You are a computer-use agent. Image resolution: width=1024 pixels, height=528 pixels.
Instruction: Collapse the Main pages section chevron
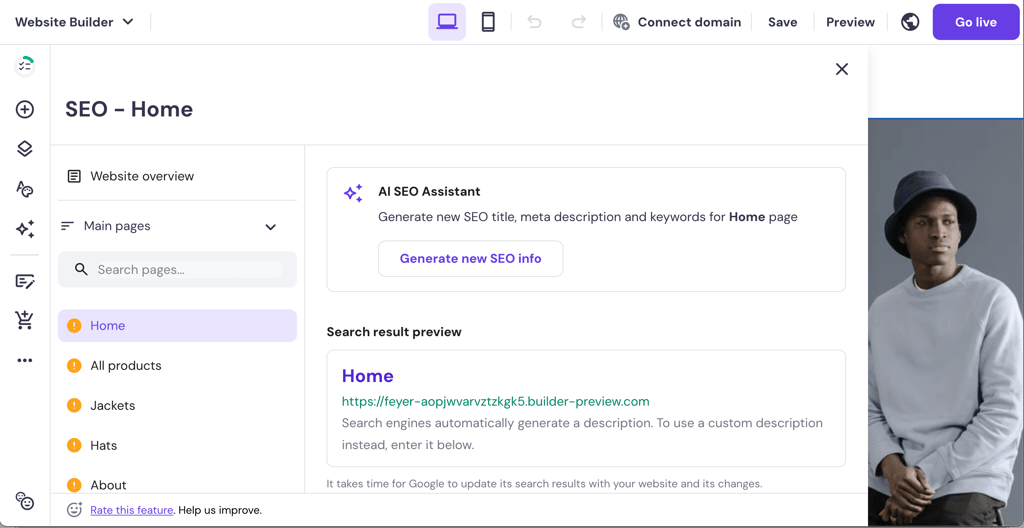270,227
